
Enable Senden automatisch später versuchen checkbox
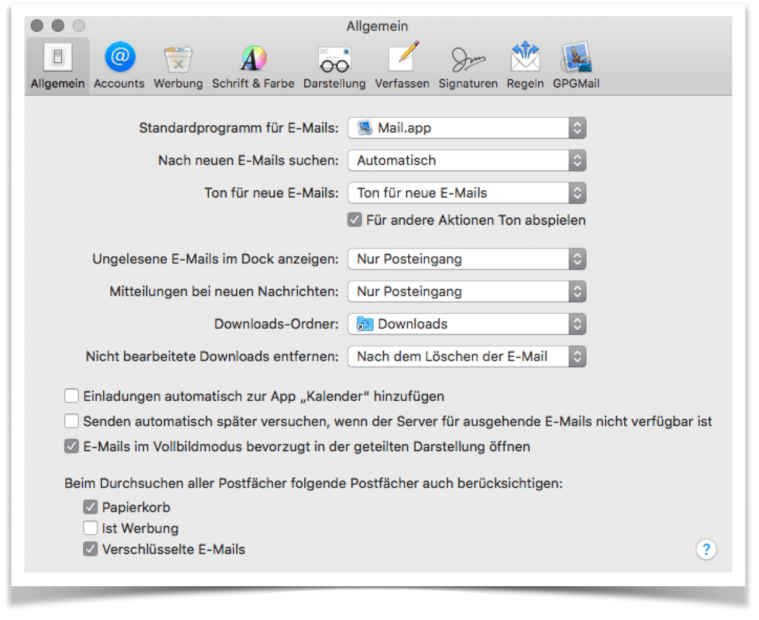72,421
